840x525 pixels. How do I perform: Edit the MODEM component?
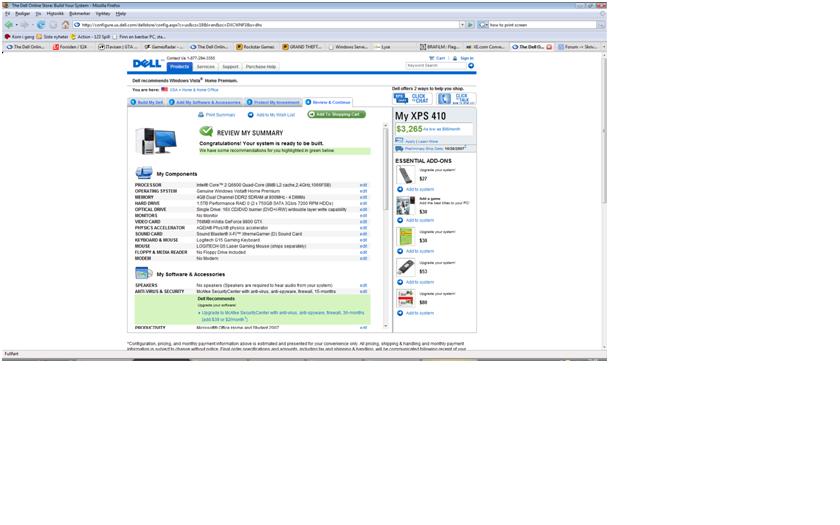click(363, 259)
